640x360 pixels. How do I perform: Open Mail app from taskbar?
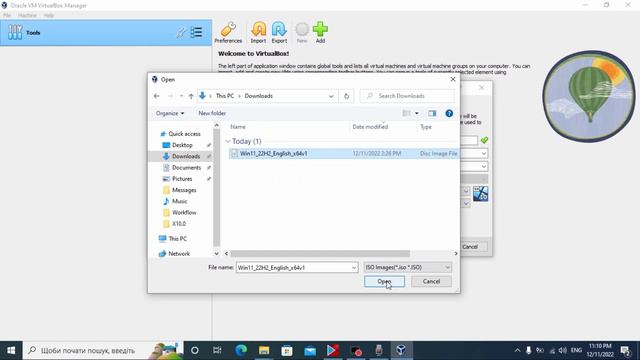310,350
